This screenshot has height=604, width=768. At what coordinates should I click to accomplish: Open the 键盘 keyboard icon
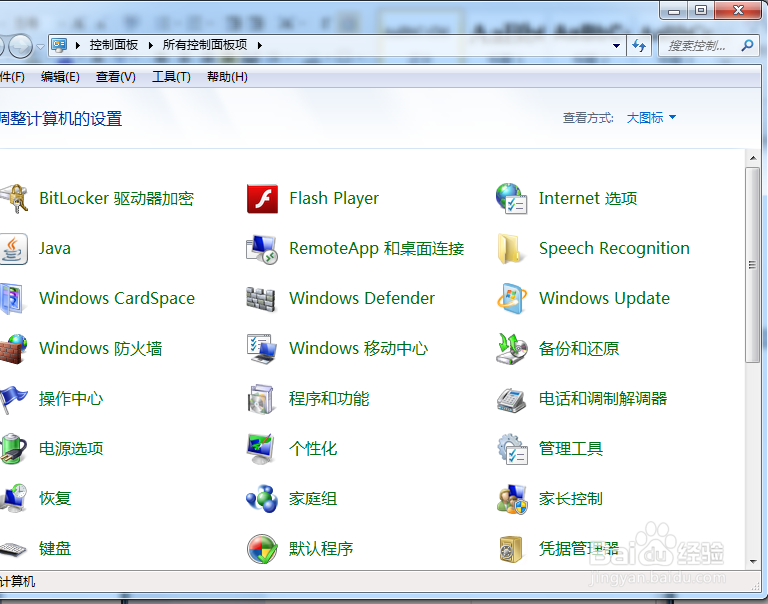click(x=13, y=549)
